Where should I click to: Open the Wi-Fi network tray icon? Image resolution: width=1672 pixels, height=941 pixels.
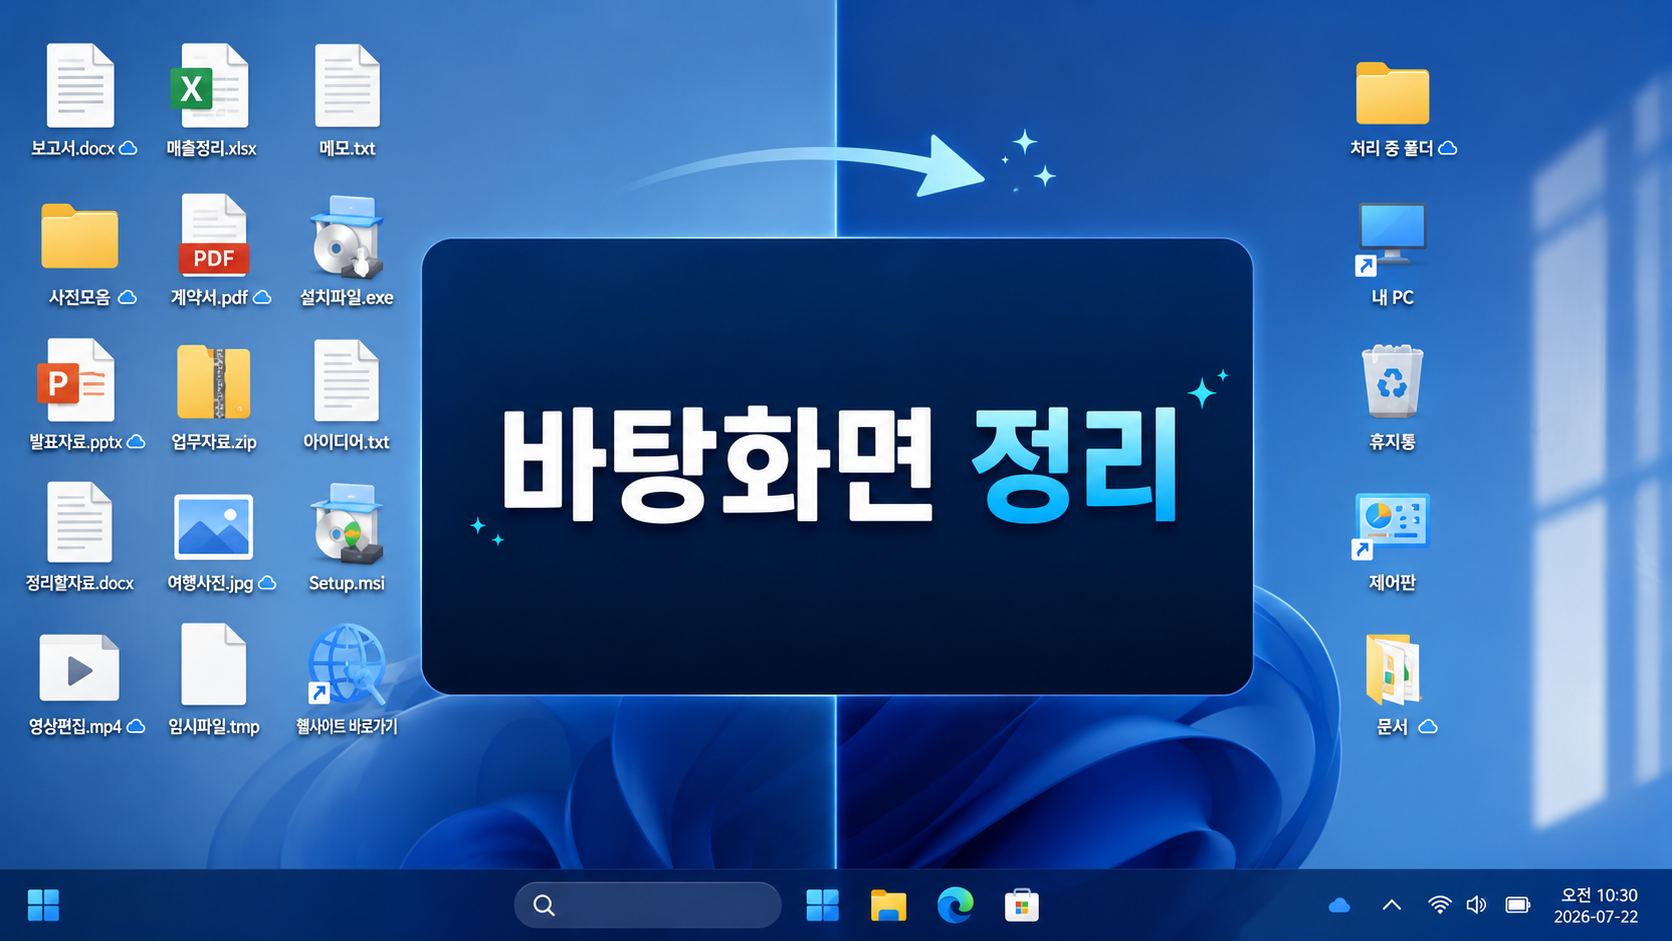click(1439, 905)
